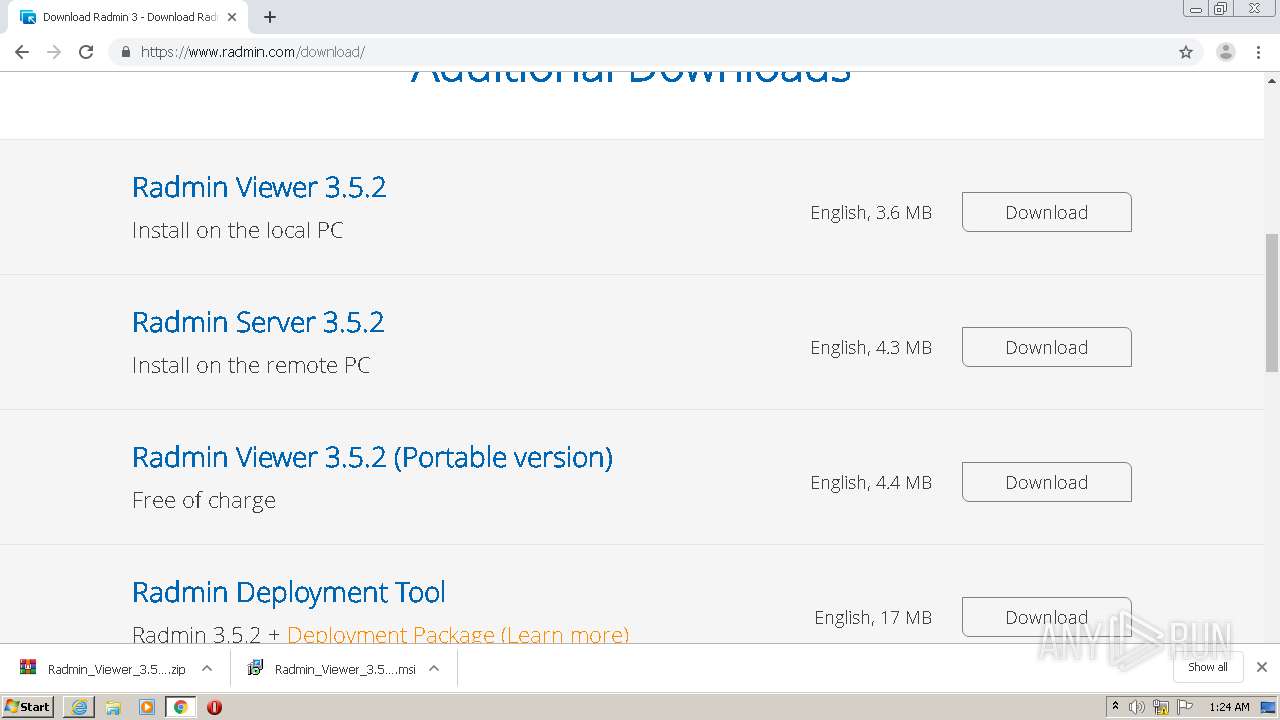Viewport: 1280px width, 720px height.
Task: Click the page vertical scrollbar thumb
Action: click(x=1272, y=302)
